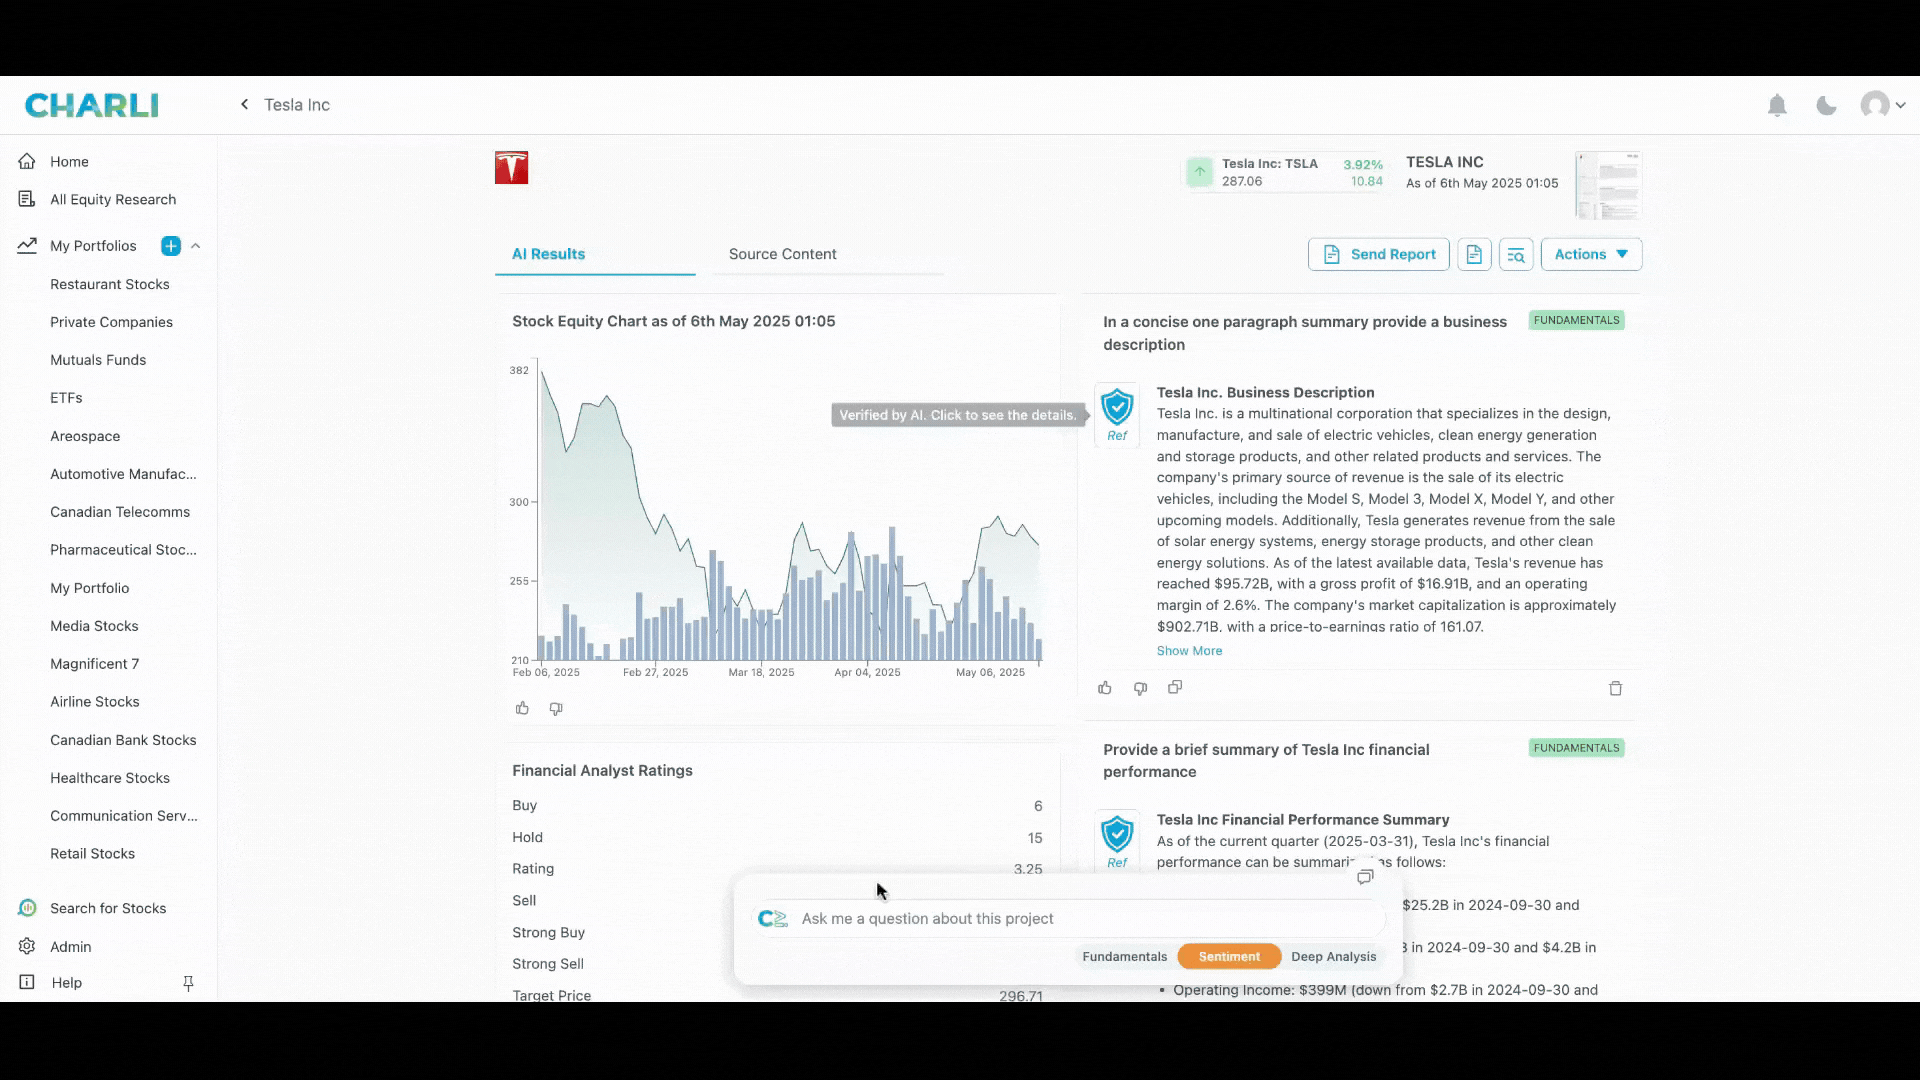
Task: Expand the Actions dropdown
Action: click(1591, 254)
